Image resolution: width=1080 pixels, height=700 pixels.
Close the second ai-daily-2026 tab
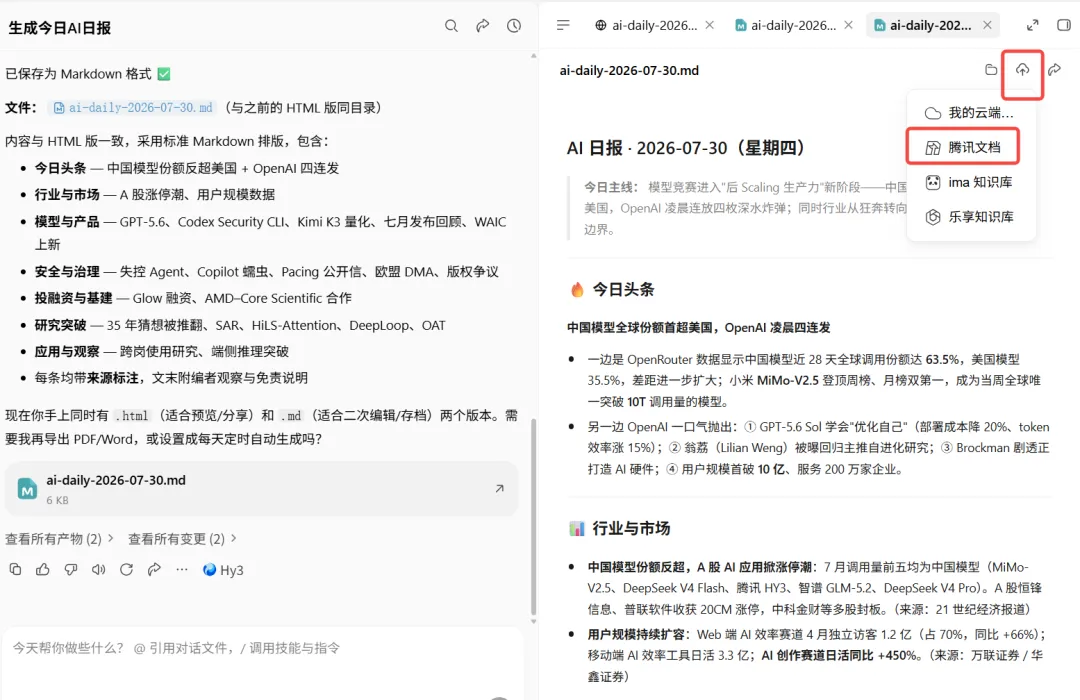tap(849, 25)
